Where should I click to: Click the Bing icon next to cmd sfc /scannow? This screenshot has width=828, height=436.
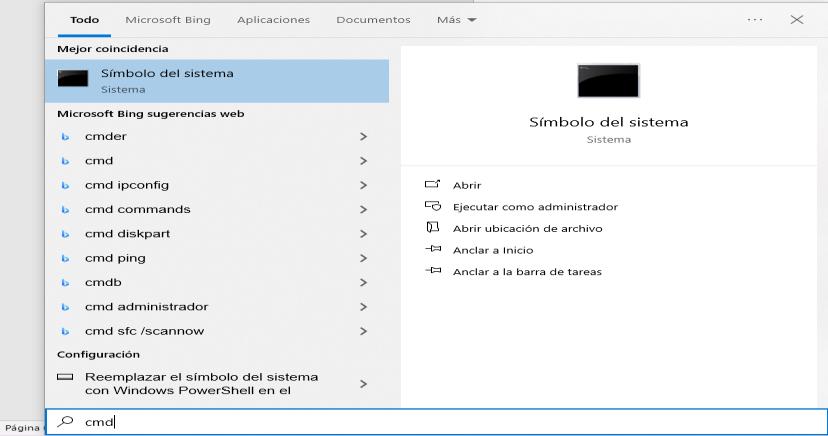pos(65,331)
